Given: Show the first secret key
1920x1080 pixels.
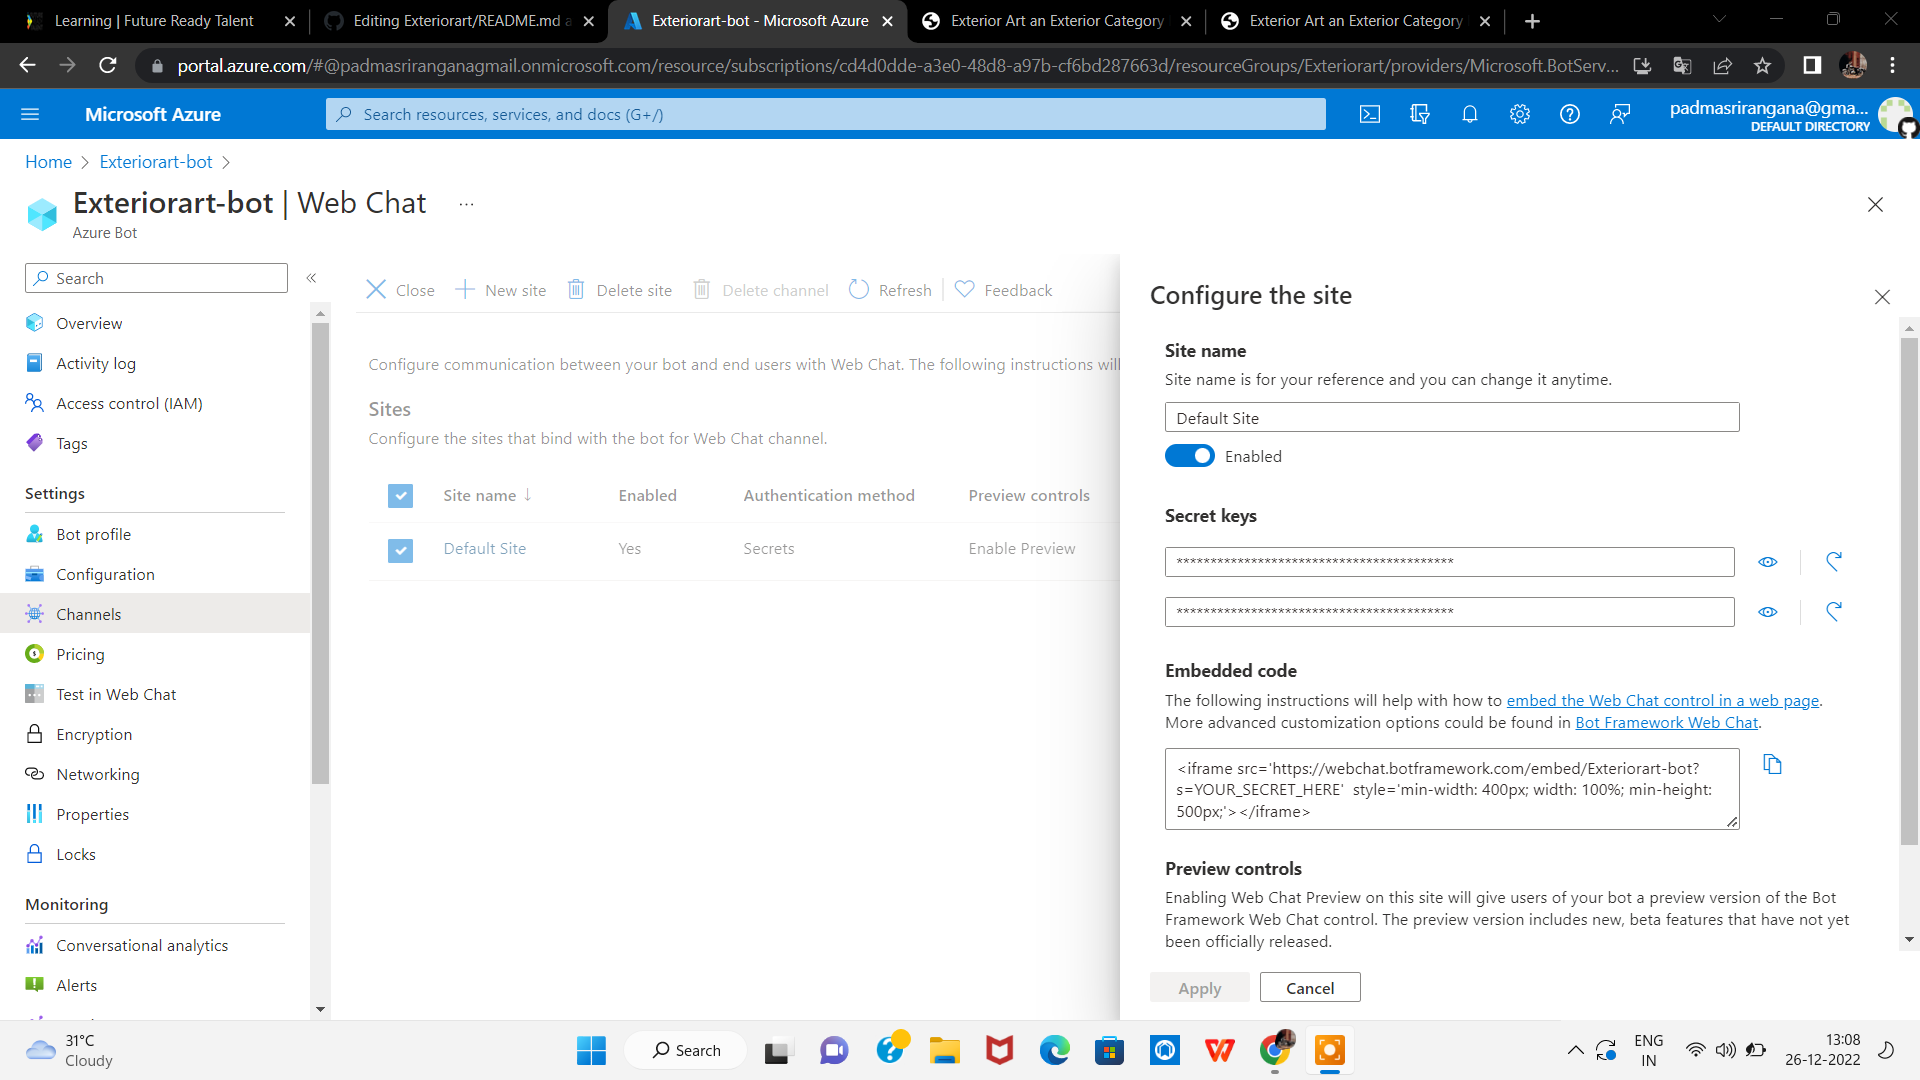Looking at the screenshot, I should tap(1767, 562).
